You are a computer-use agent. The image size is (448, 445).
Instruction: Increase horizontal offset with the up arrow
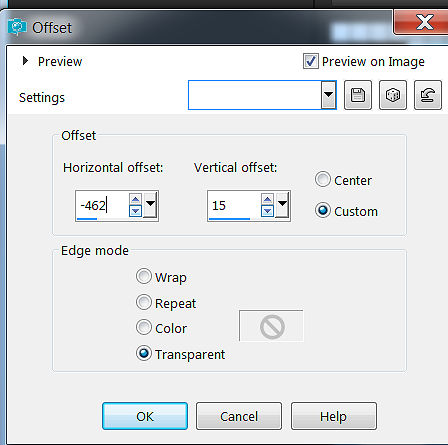pos(135,199)
